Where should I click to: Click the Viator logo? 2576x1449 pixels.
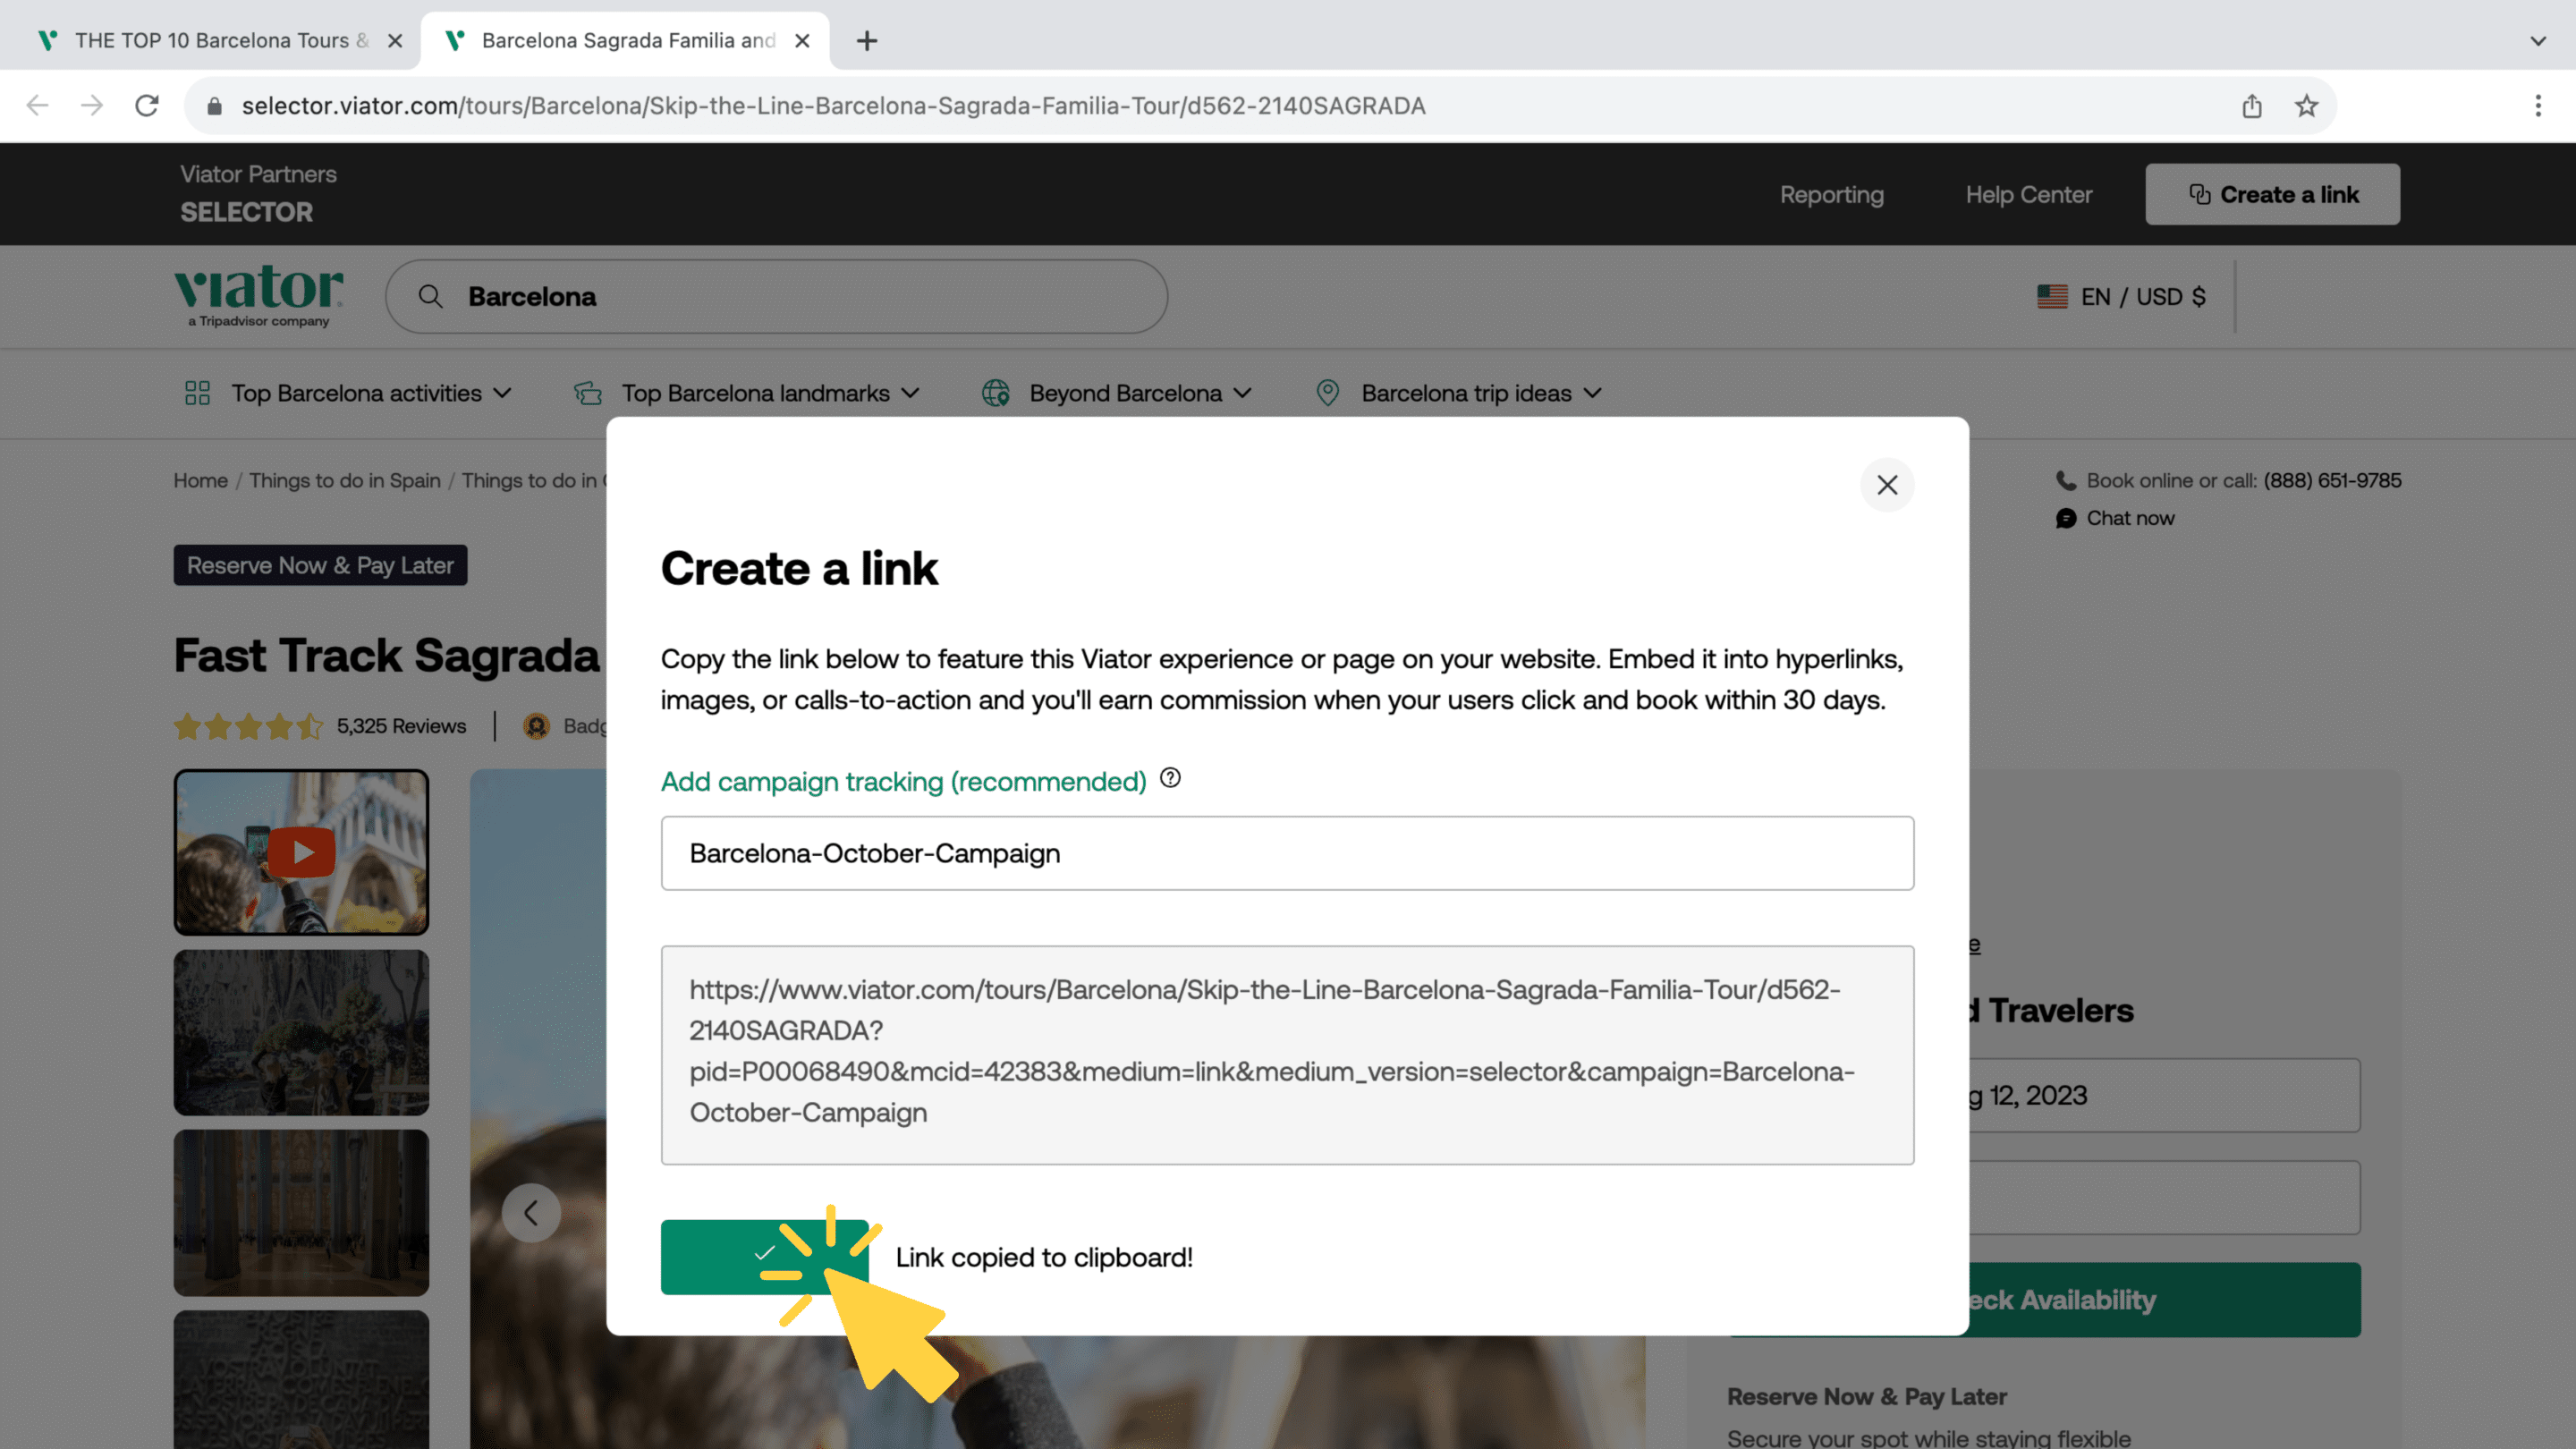(258, 296)
